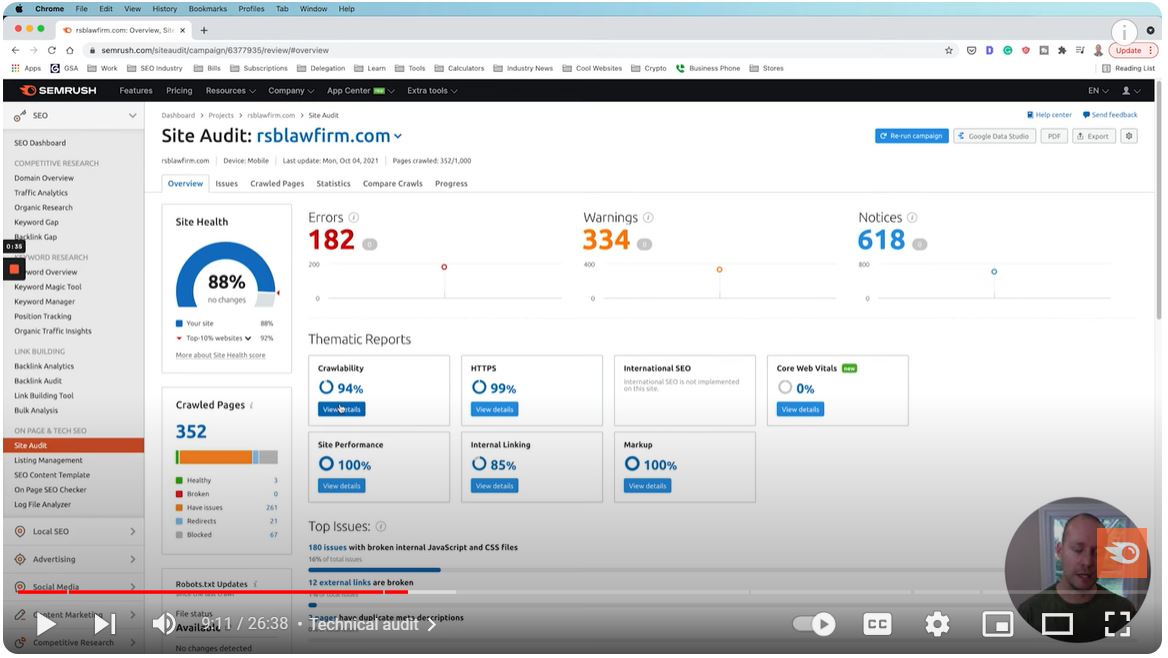This screenshot has width=1168, height=658.
Task: Open the Apple menu
Action: (x=19, y=9)
